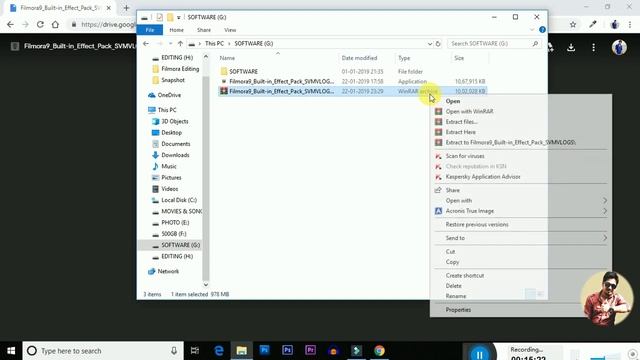Switch to the Share ribbon tab

point(204,30)
